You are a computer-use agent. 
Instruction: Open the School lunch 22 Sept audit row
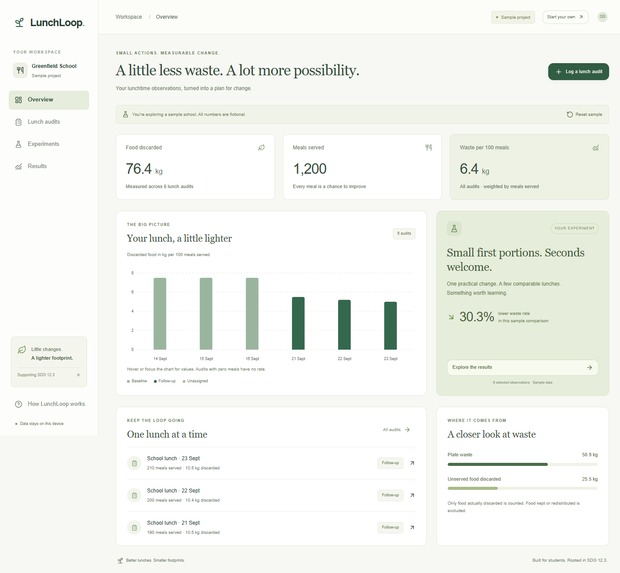pos(271,495)
